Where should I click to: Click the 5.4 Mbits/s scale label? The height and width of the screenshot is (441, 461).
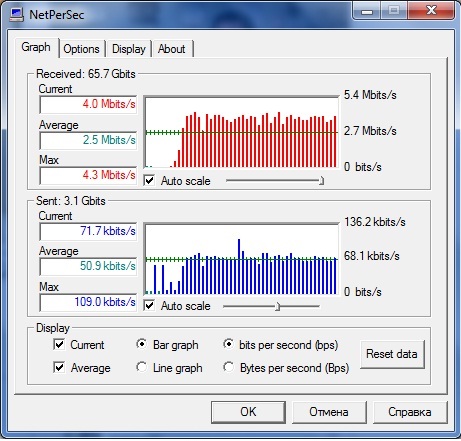(370, 95)
